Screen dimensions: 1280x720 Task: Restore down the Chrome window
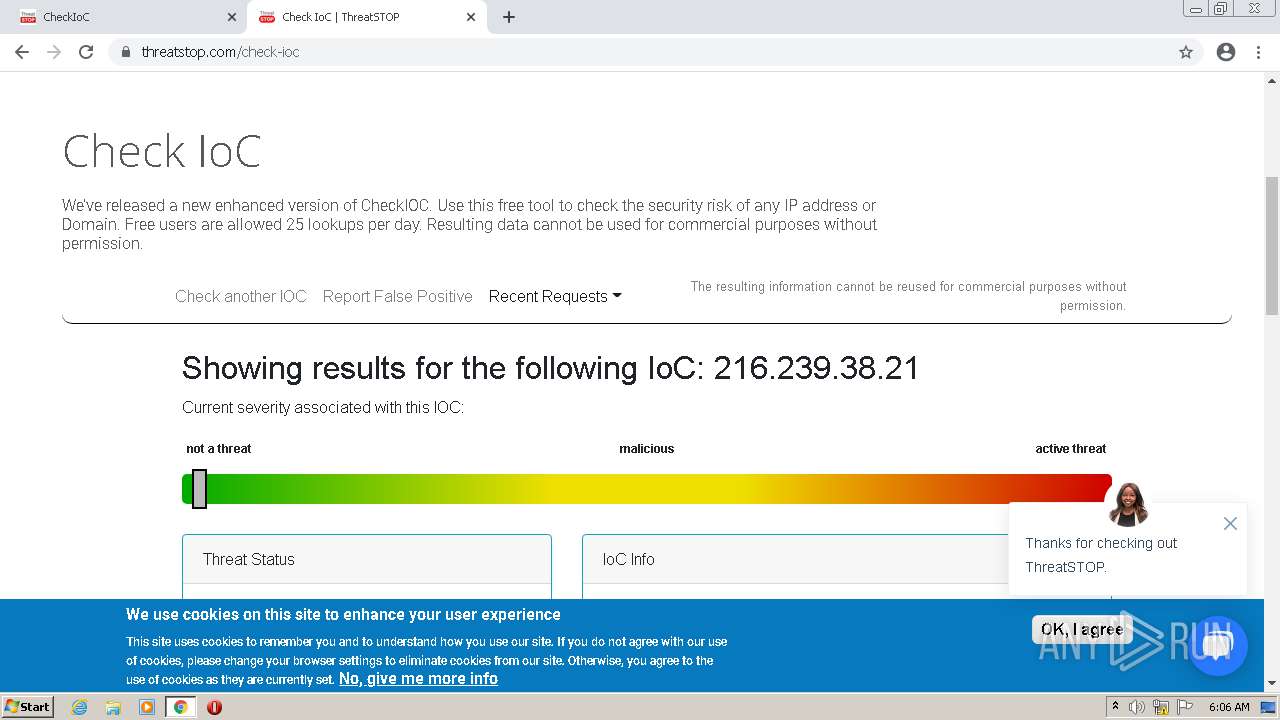pos(1221,9)
